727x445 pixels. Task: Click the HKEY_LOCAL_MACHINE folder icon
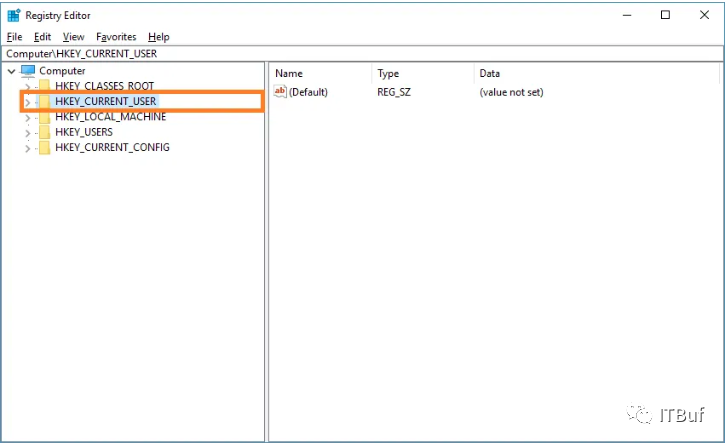tap(45, 117)
